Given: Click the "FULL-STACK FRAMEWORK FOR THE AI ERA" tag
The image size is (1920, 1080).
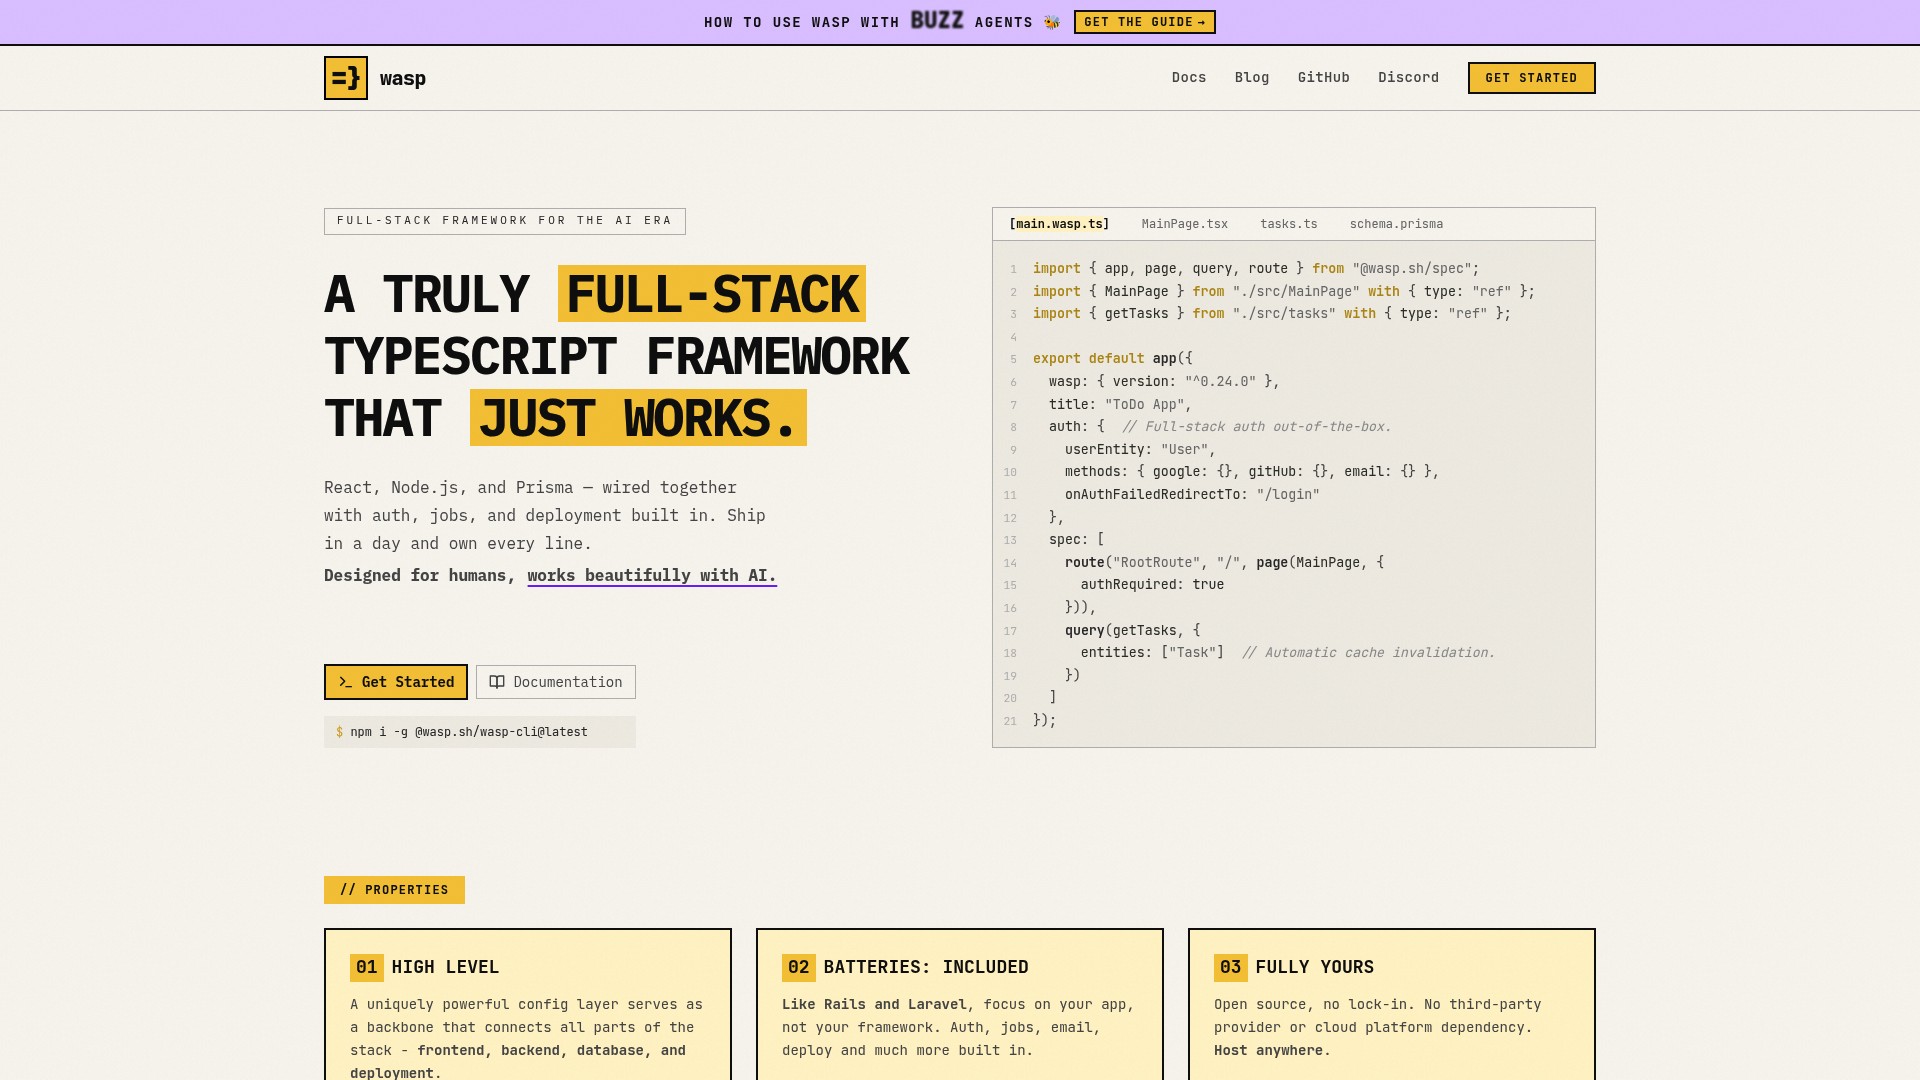Looking at the screenshot, I should [x=505, y=221].
